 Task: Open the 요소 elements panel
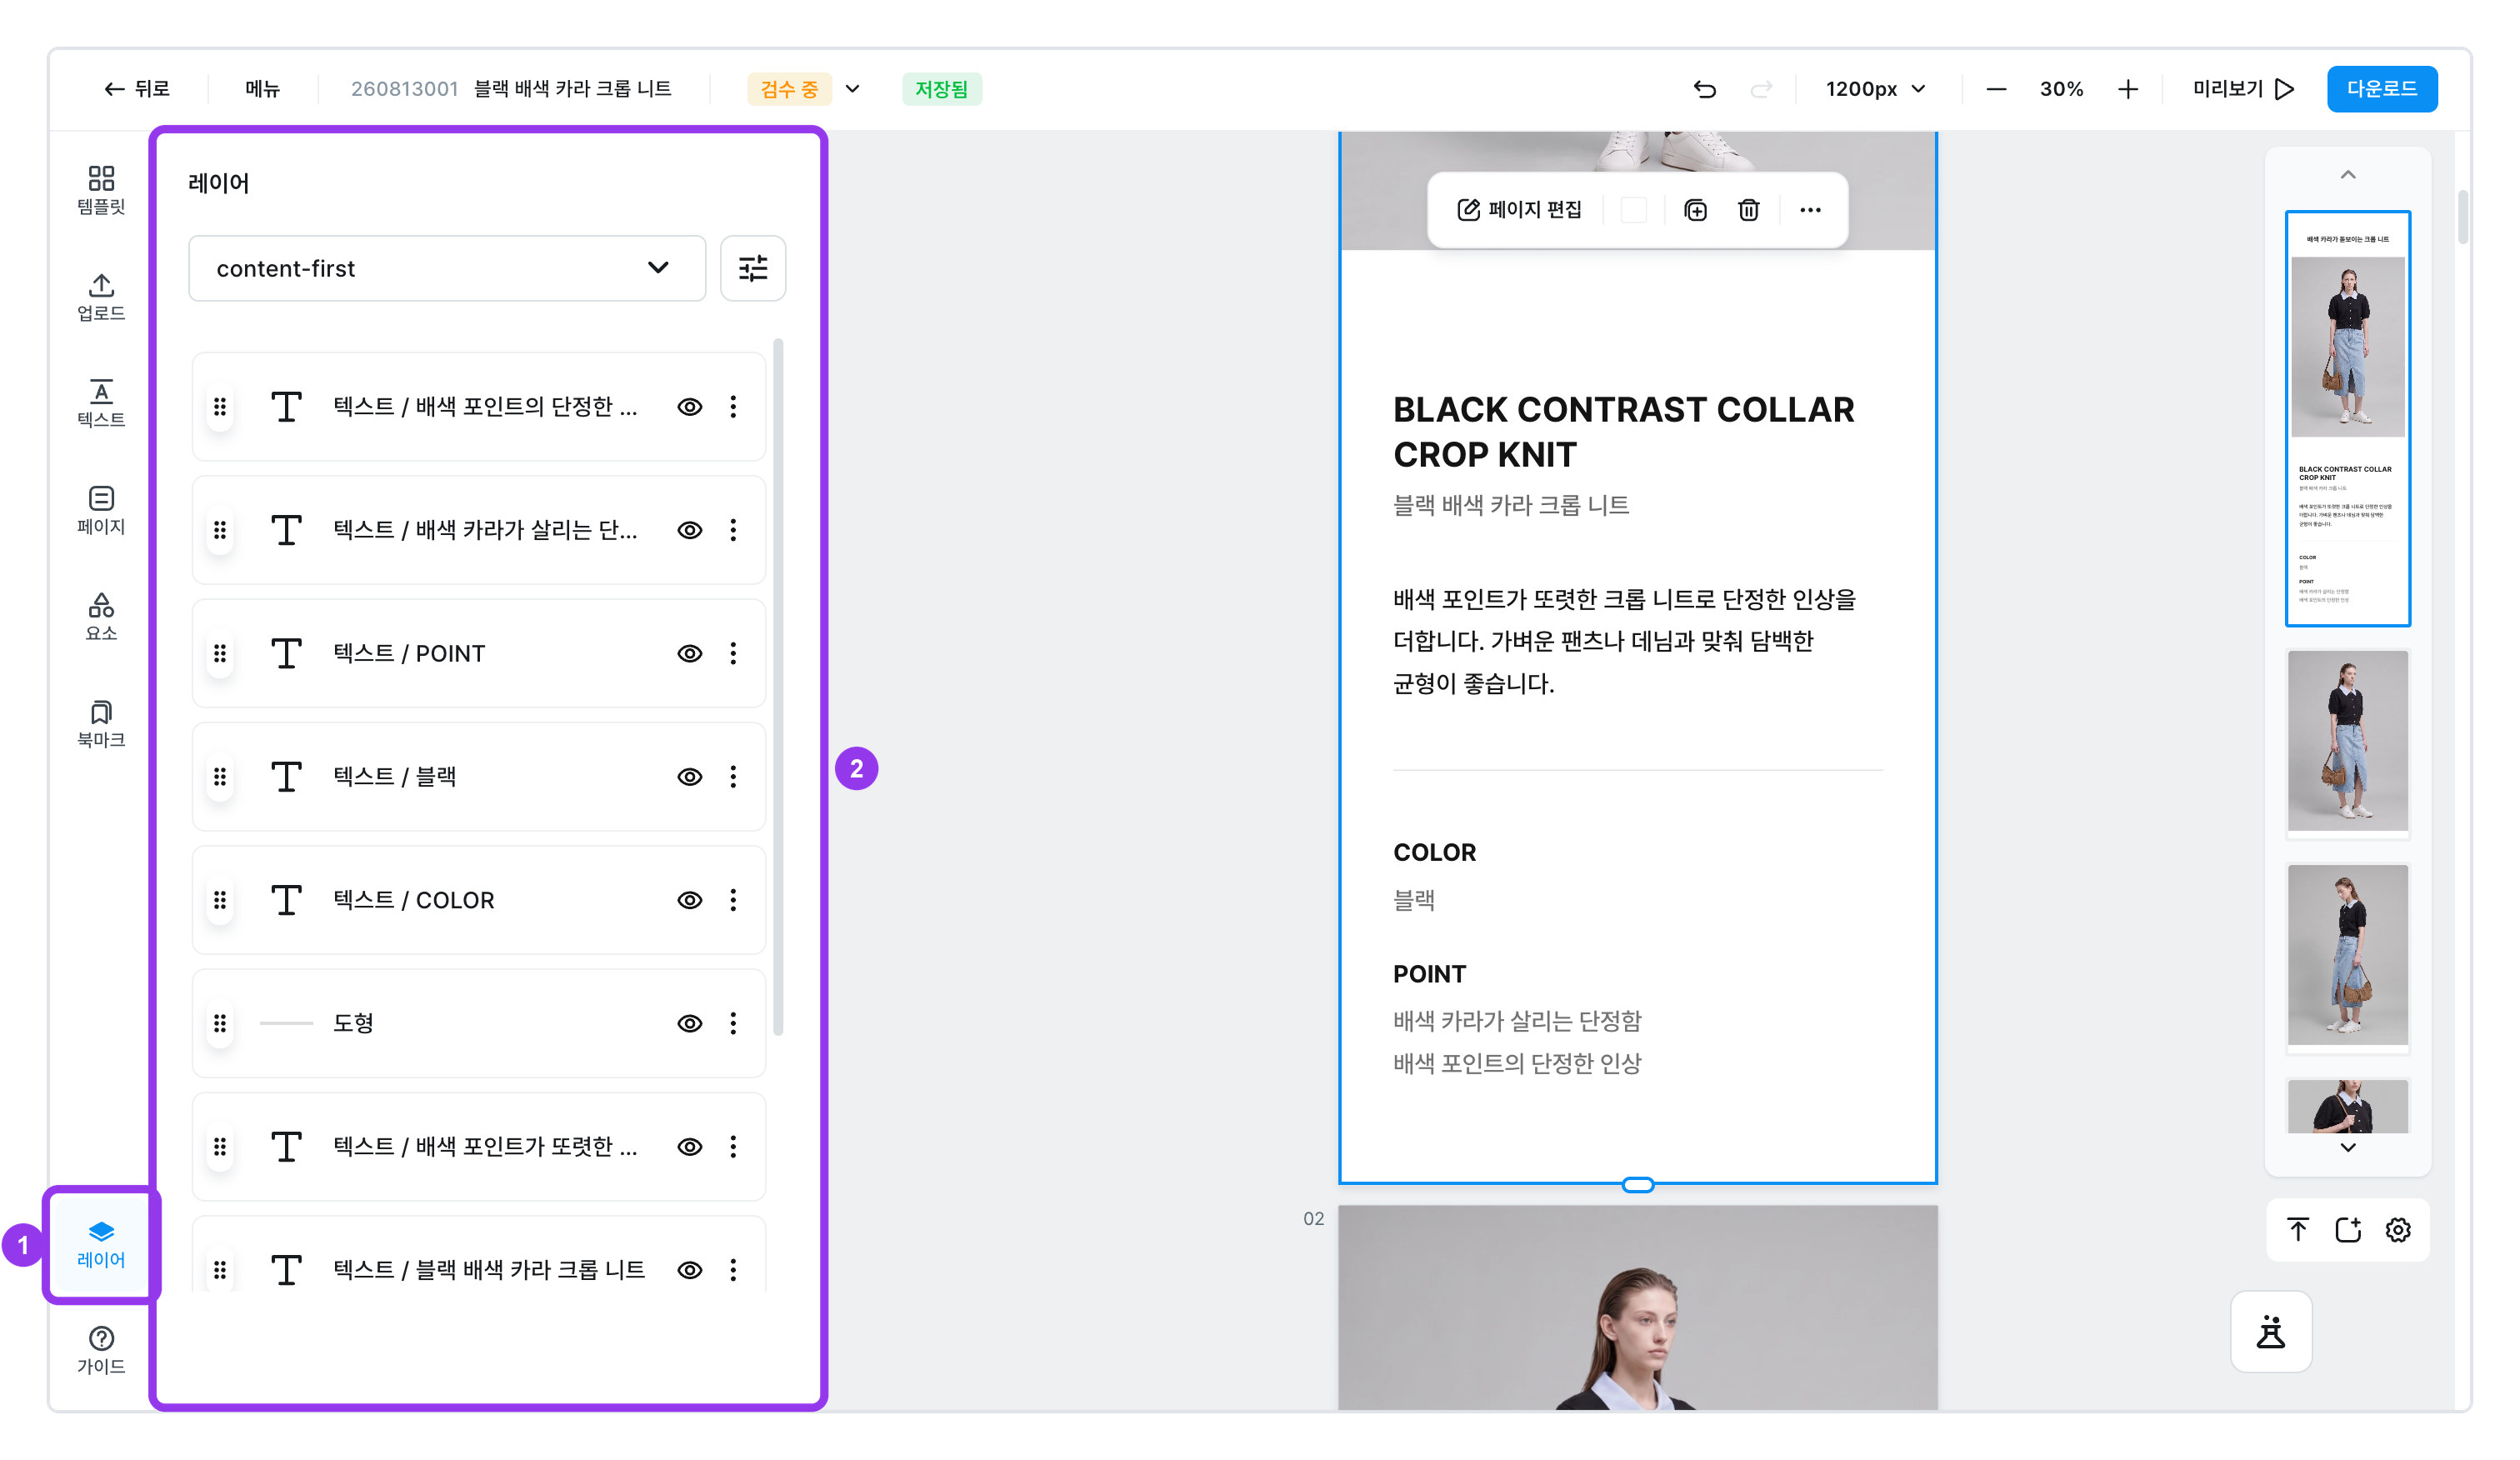(x=101, y=617)
